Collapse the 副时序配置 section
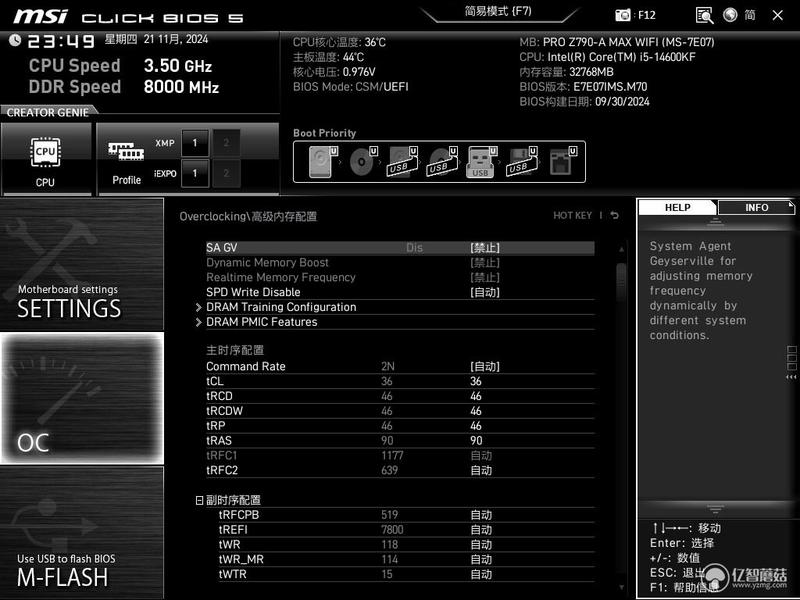The height and width of the screenshot is (600, 800). [199, 501]
